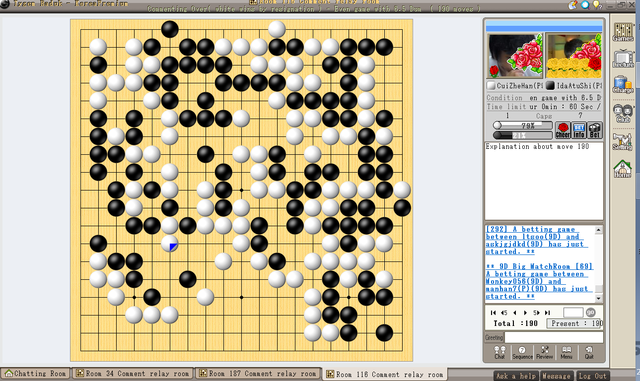
Task: Jump to last move
Action: pos(547,312)
